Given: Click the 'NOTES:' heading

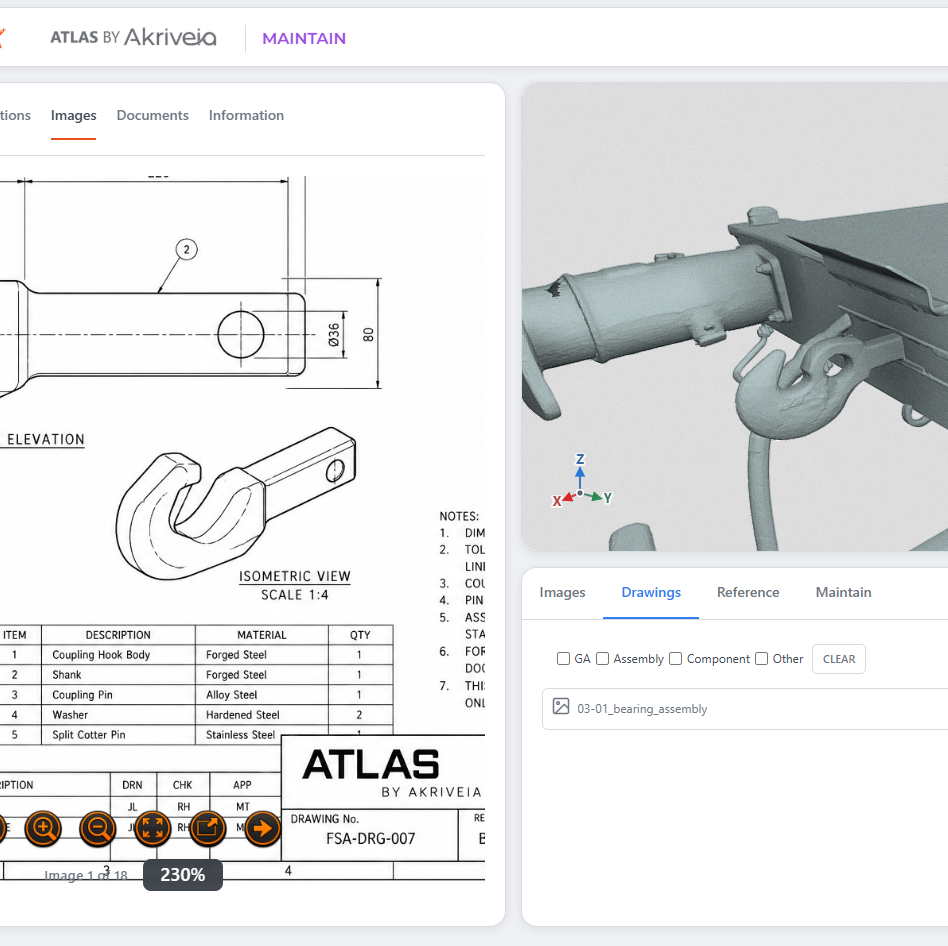Looking at the screenshot, I should [x=459, y=516].
